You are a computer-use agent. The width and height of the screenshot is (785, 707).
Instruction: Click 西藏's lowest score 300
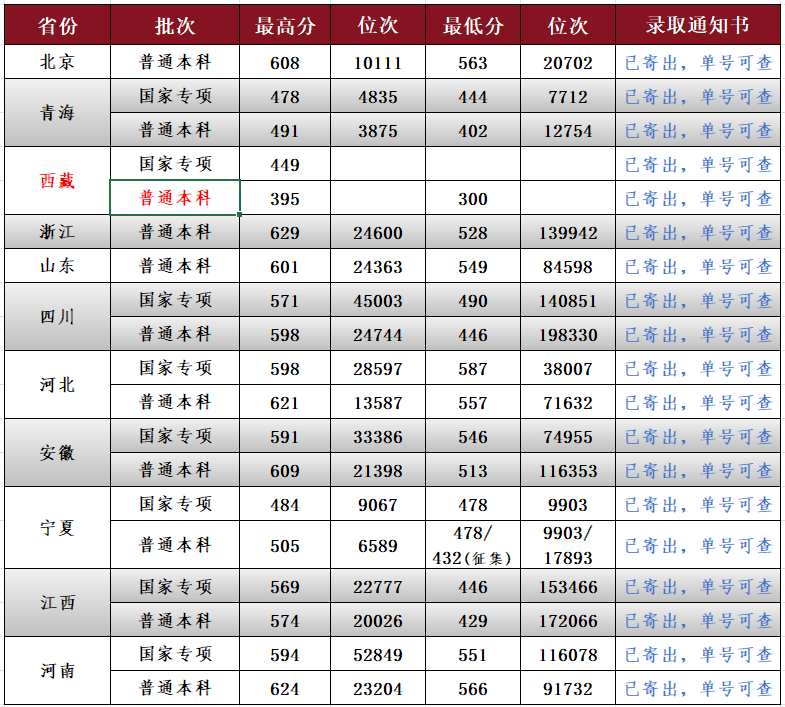pyautogui.click(x=473, y=199)
